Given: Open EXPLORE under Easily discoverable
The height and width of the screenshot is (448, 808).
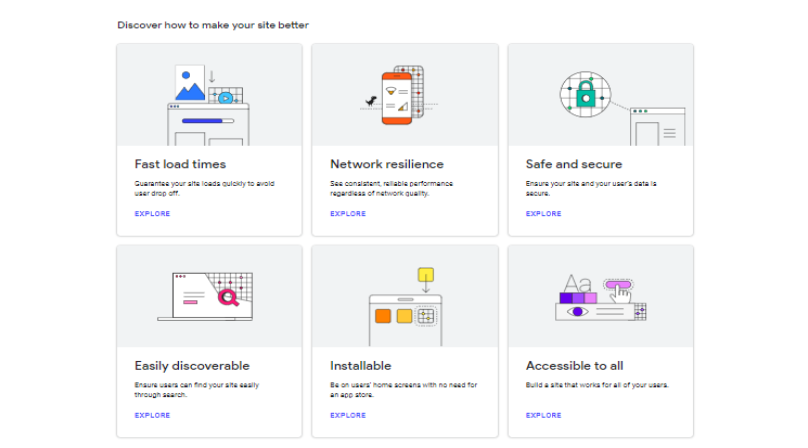Looking at the screenshot, I should (x=152, y=415).
